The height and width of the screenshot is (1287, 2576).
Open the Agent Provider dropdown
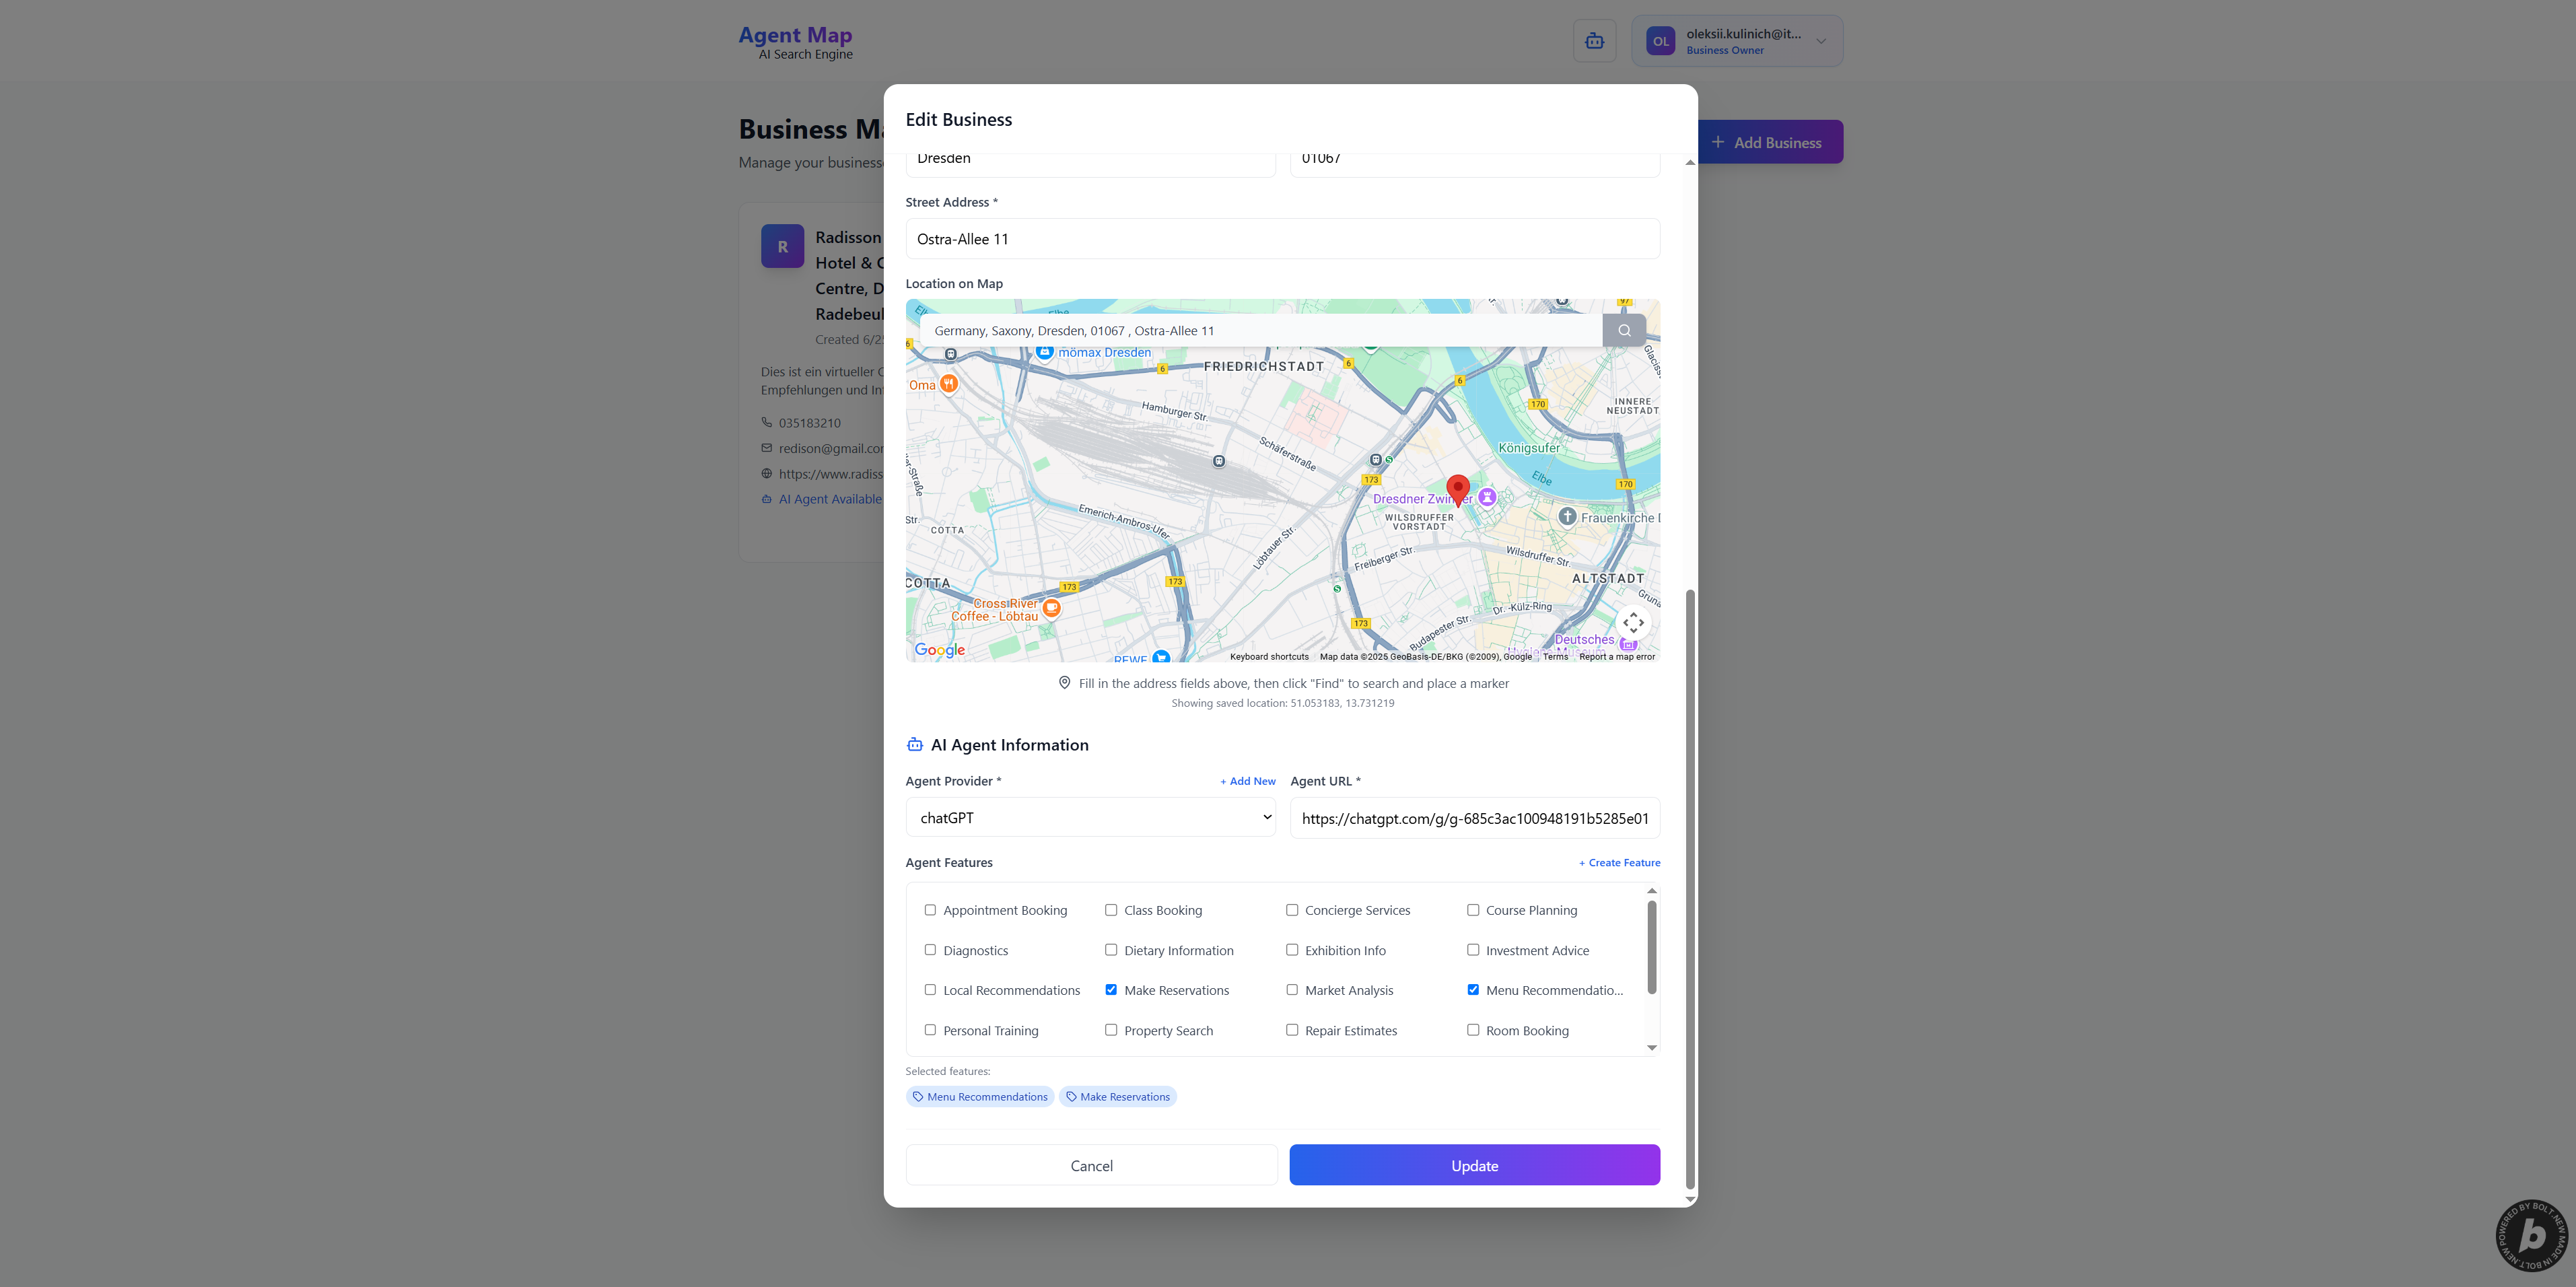(1090, 817)
